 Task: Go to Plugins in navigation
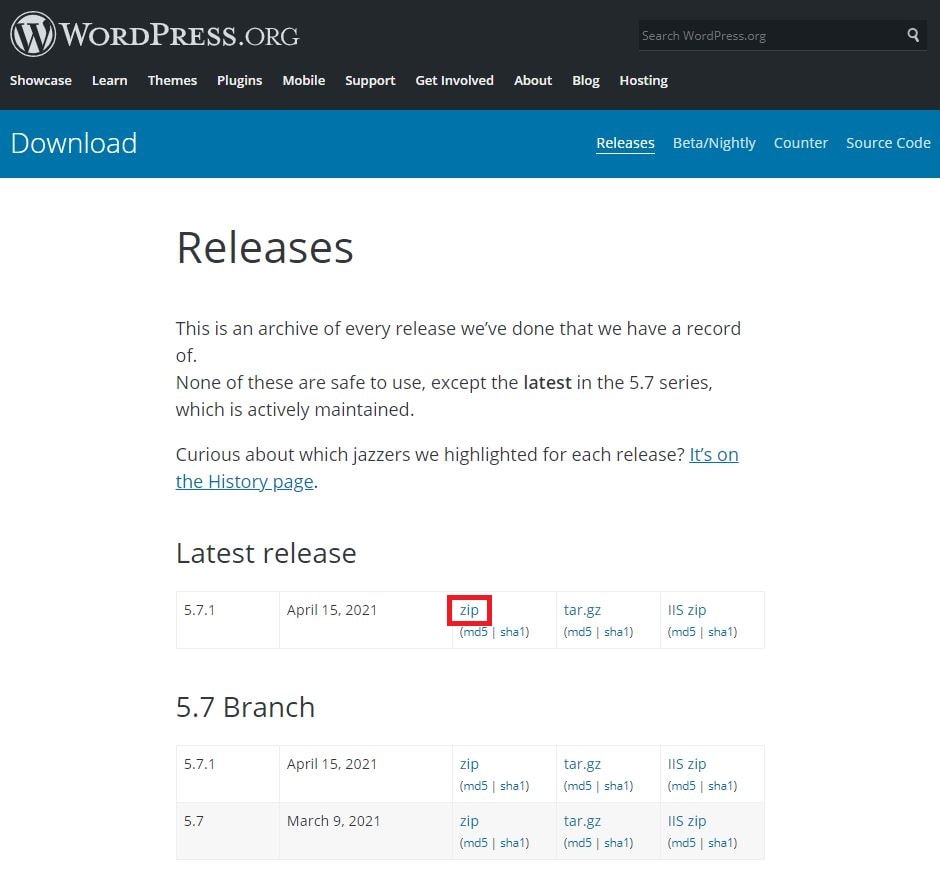tap(240, 80)
